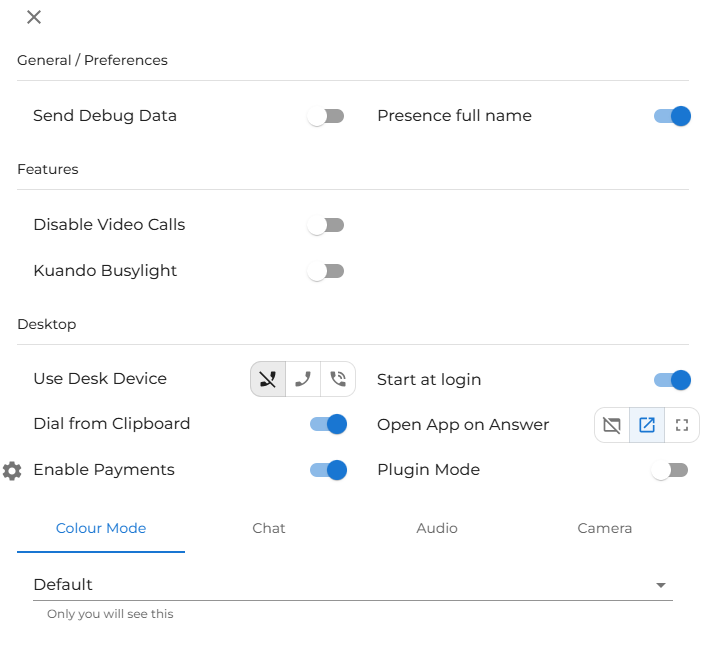Choose the plain handset desk device icon

point(303,379)
